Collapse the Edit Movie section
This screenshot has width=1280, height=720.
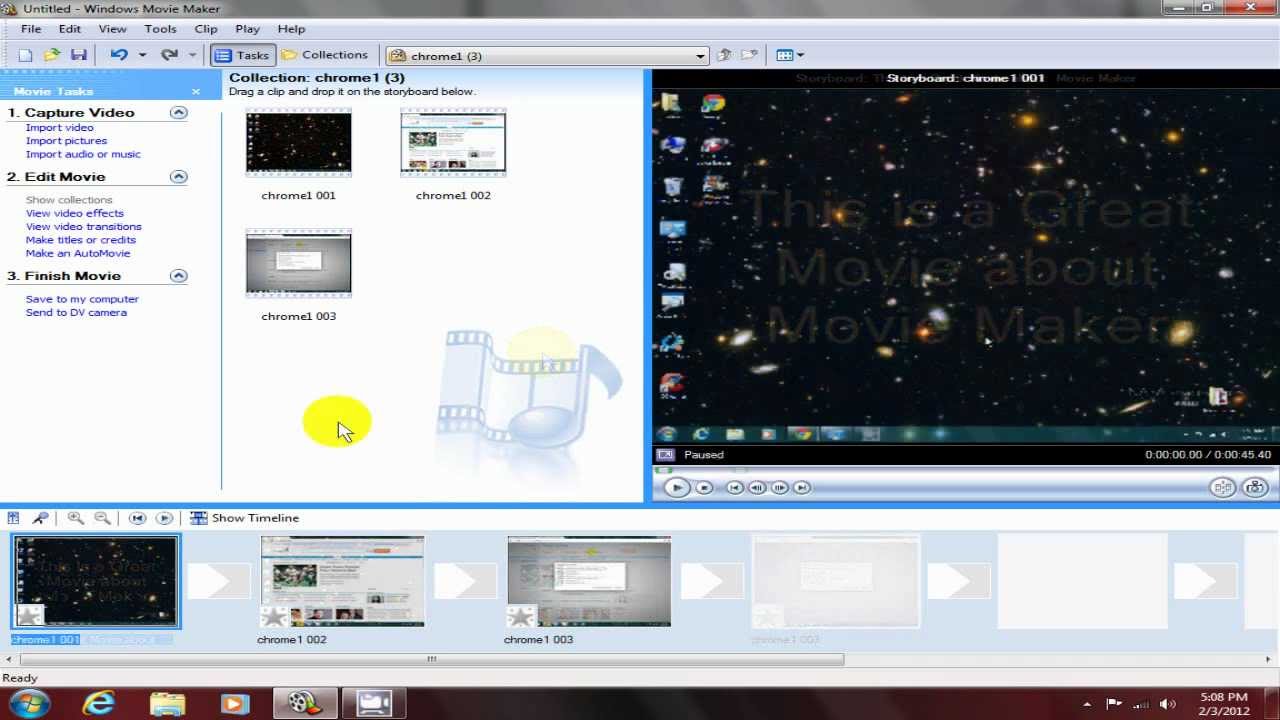[x=179, y=177]
